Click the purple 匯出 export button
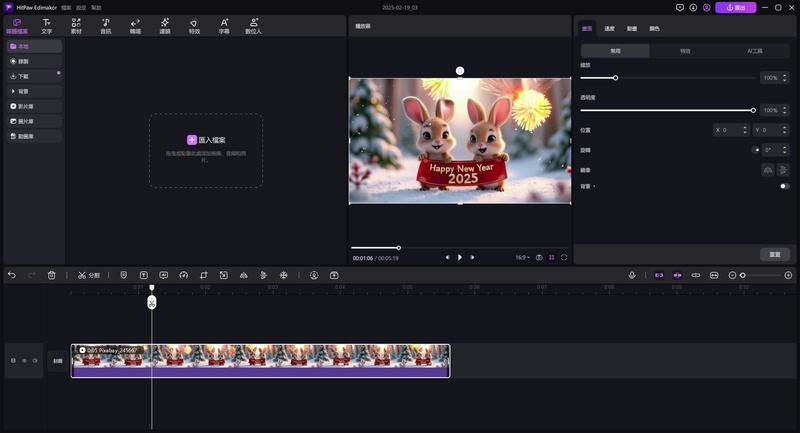The height and width of the screenshot is (433, 800). point(735,7)
